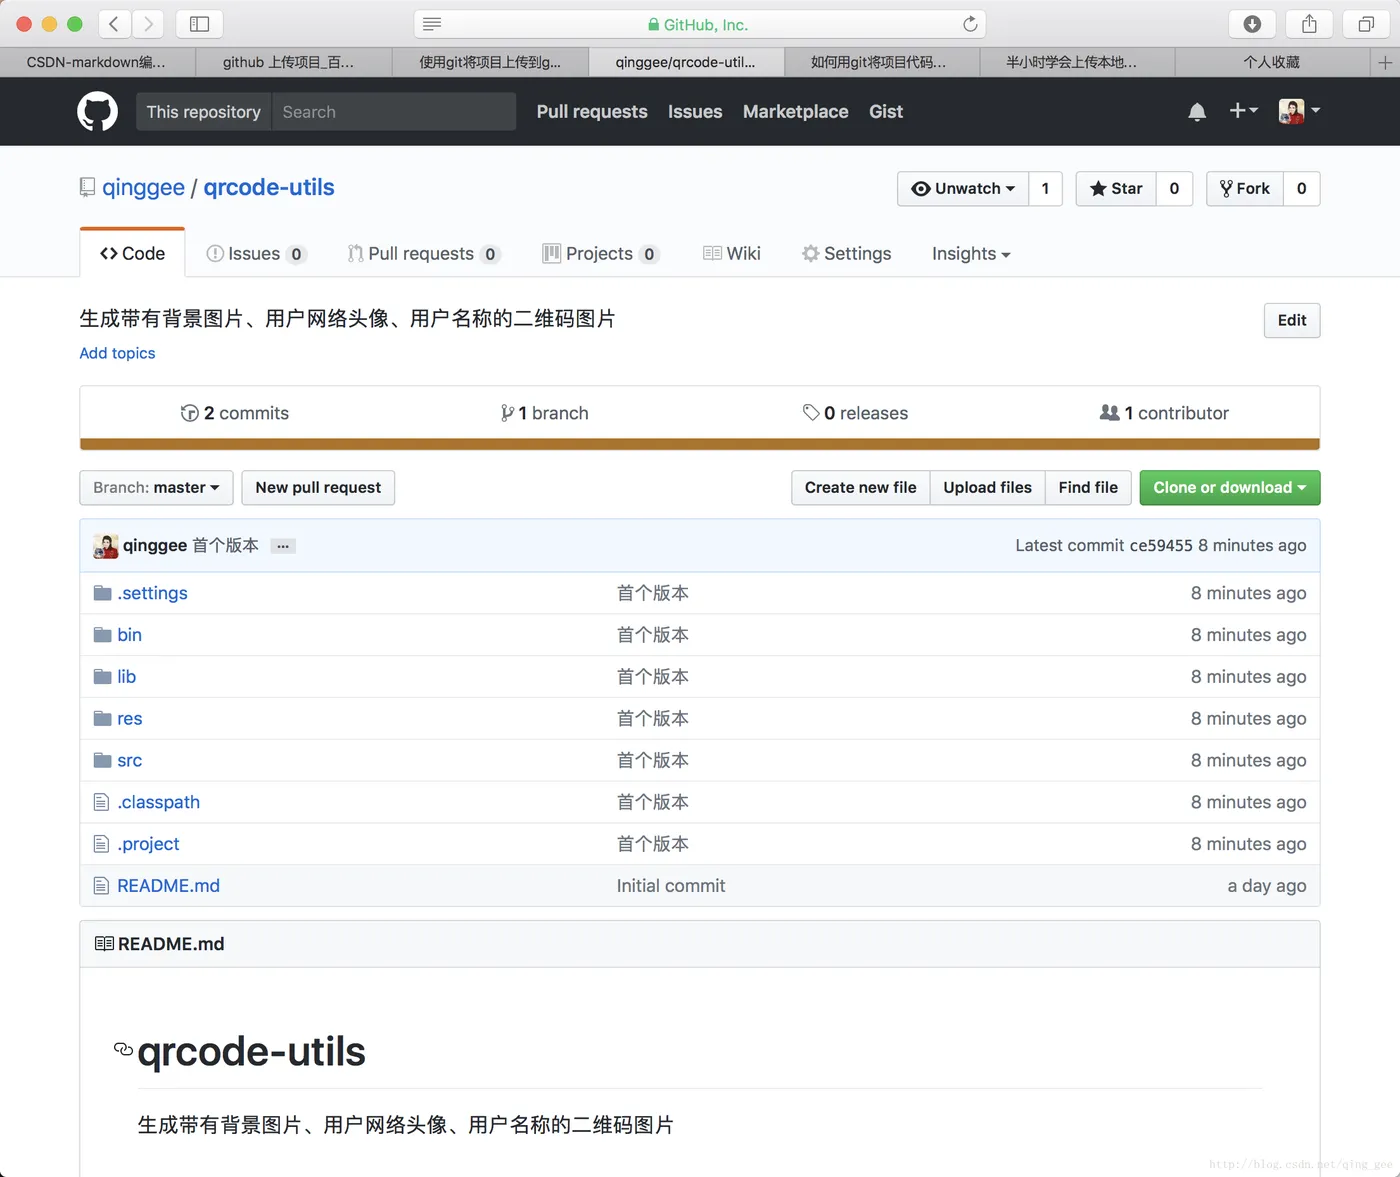Star the repository

1116,188
